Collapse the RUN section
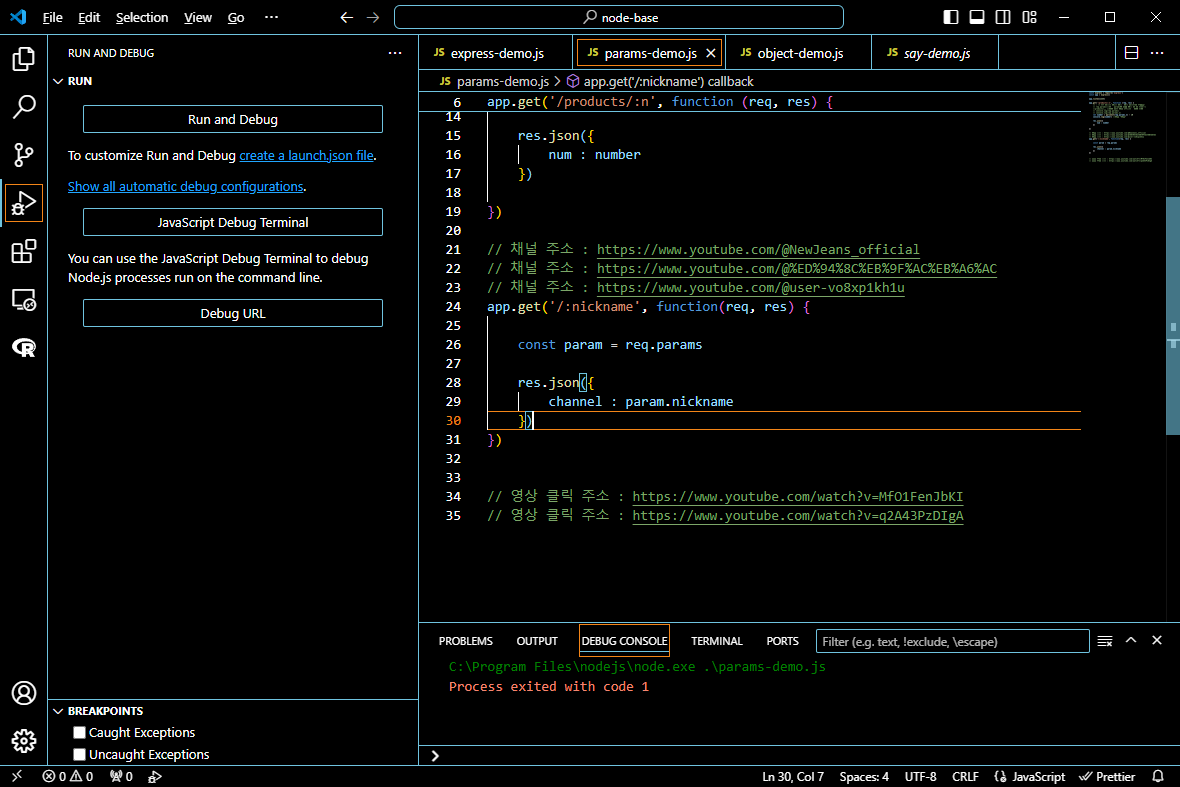The width and height of the screenshot is (1180, 787). coord(58,81)
